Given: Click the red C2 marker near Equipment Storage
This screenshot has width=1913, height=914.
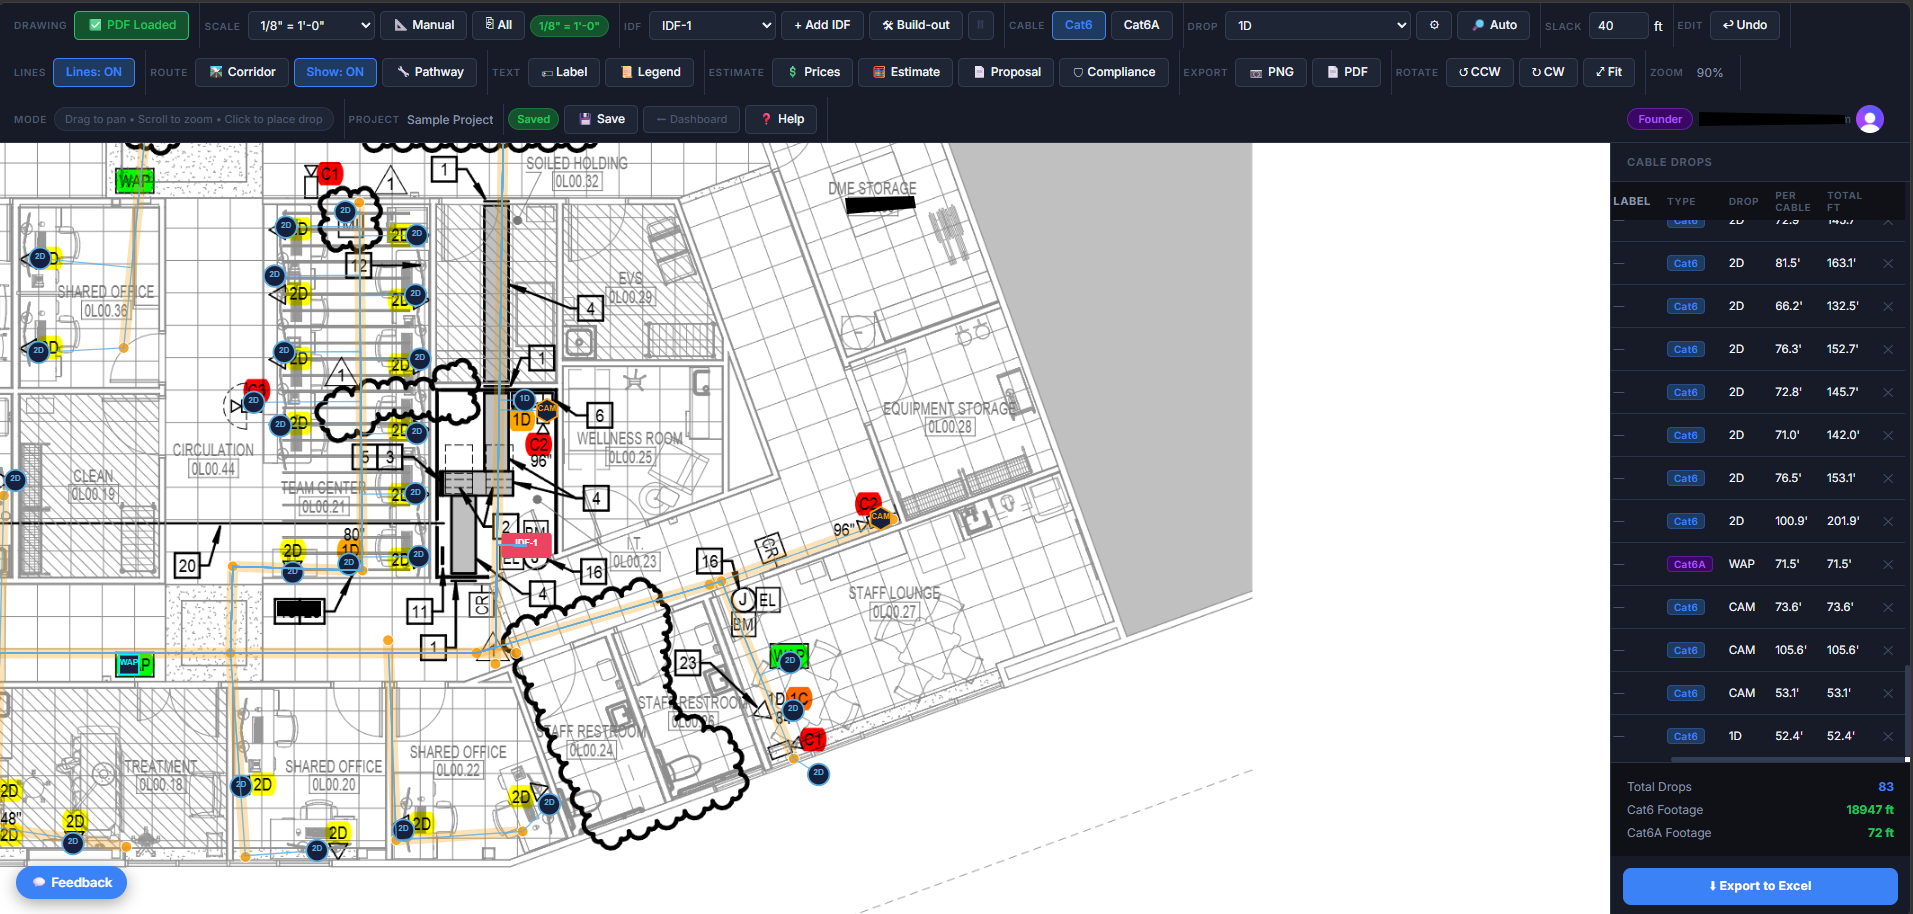Looking at the screenshot, I should pos(867,503).
